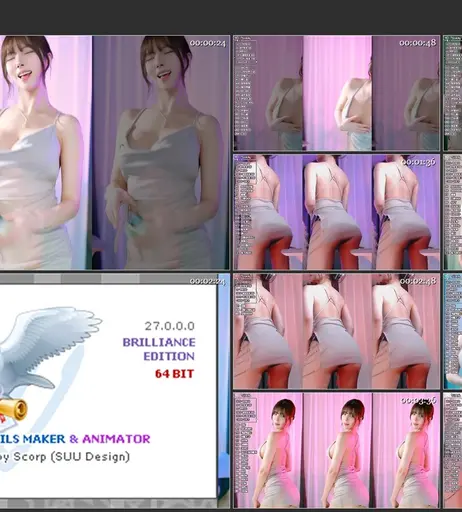Image resolution: width=462 pixels, height=512 pixels.
Task: Click the 00:01:36 timestamp overlay
Action: pos(418,162)
